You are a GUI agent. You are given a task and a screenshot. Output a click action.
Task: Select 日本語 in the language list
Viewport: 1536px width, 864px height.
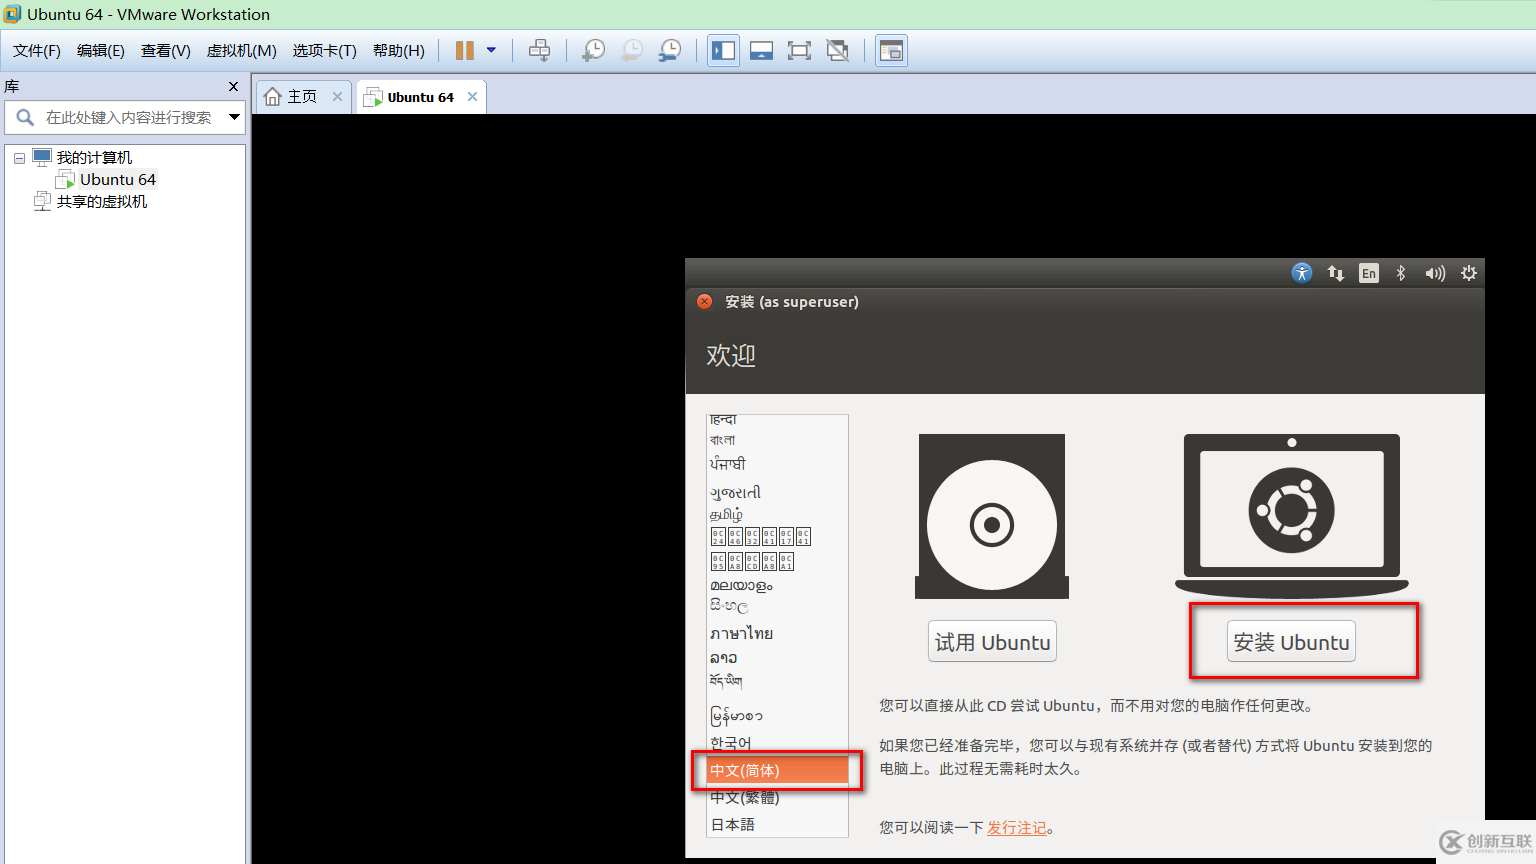[777, 824]
